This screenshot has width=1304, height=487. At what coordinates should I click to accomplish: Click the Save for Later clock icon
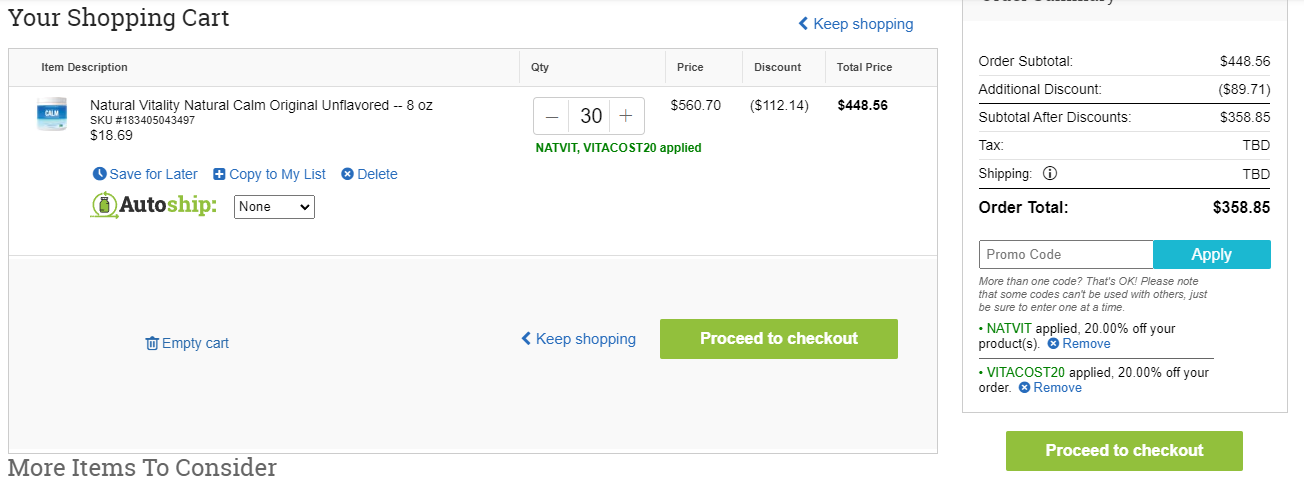coord(99,174)
